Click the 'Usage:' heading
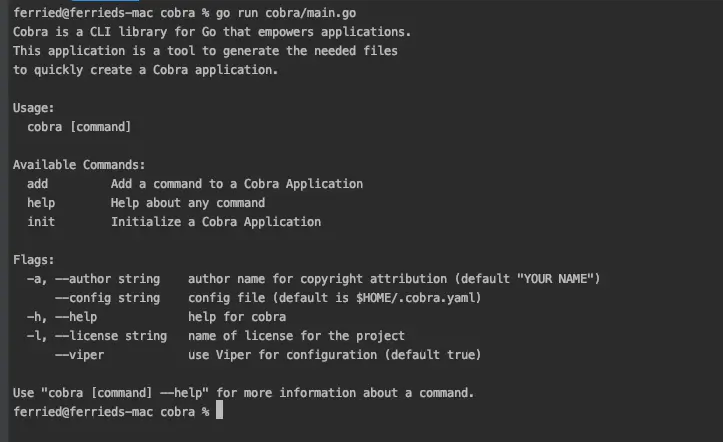This screenshot has width=723, height=442. pyautogui.click(x=34, y=108)
